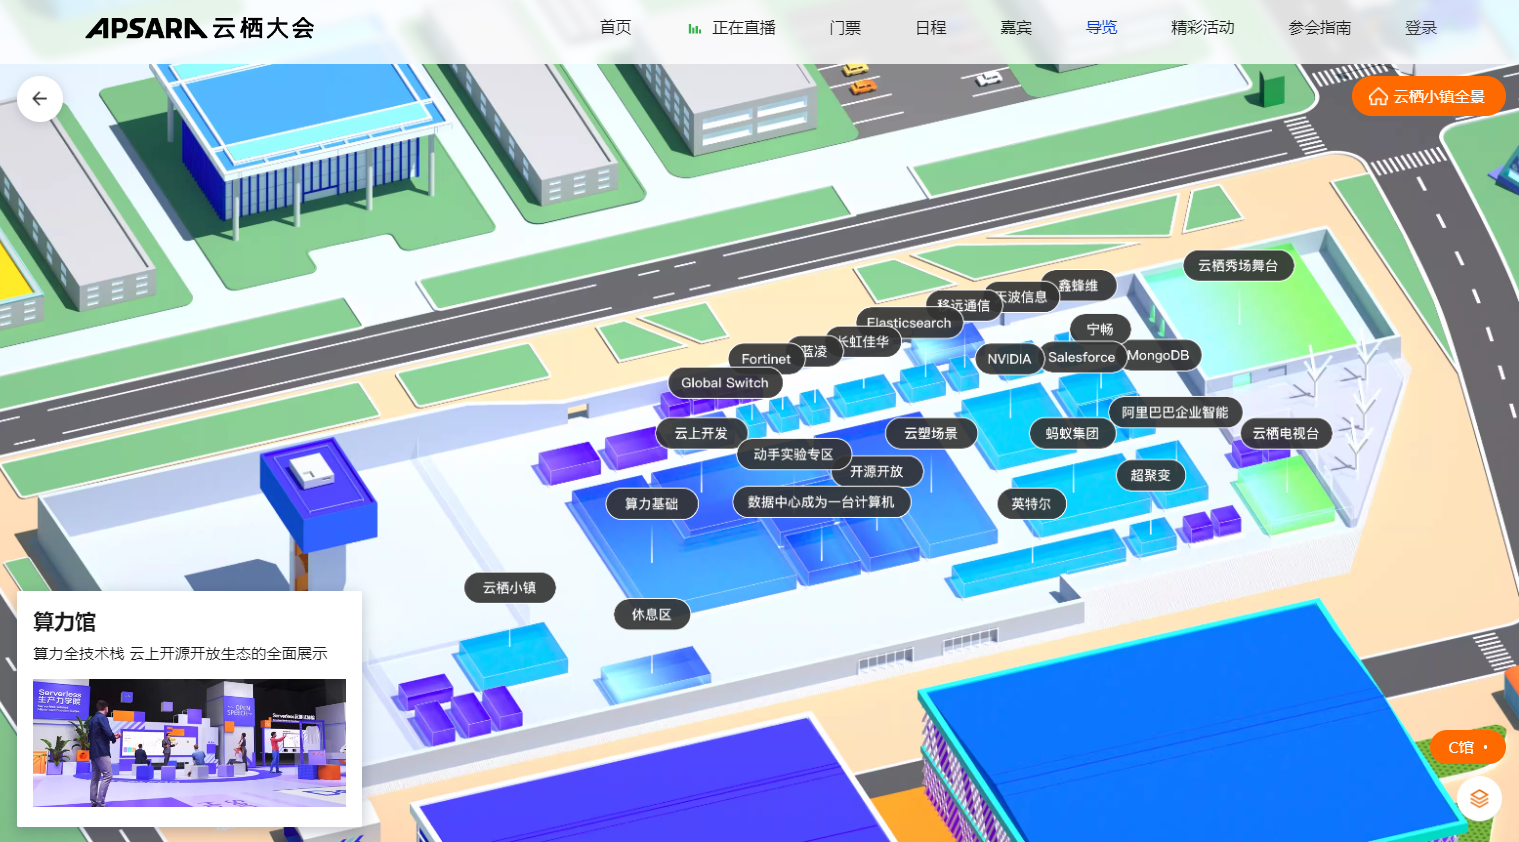Image resolution: width=1519 pixels, height=842 pixels.
Task: Go to 首页 menu item
Action: coord(615,28)
